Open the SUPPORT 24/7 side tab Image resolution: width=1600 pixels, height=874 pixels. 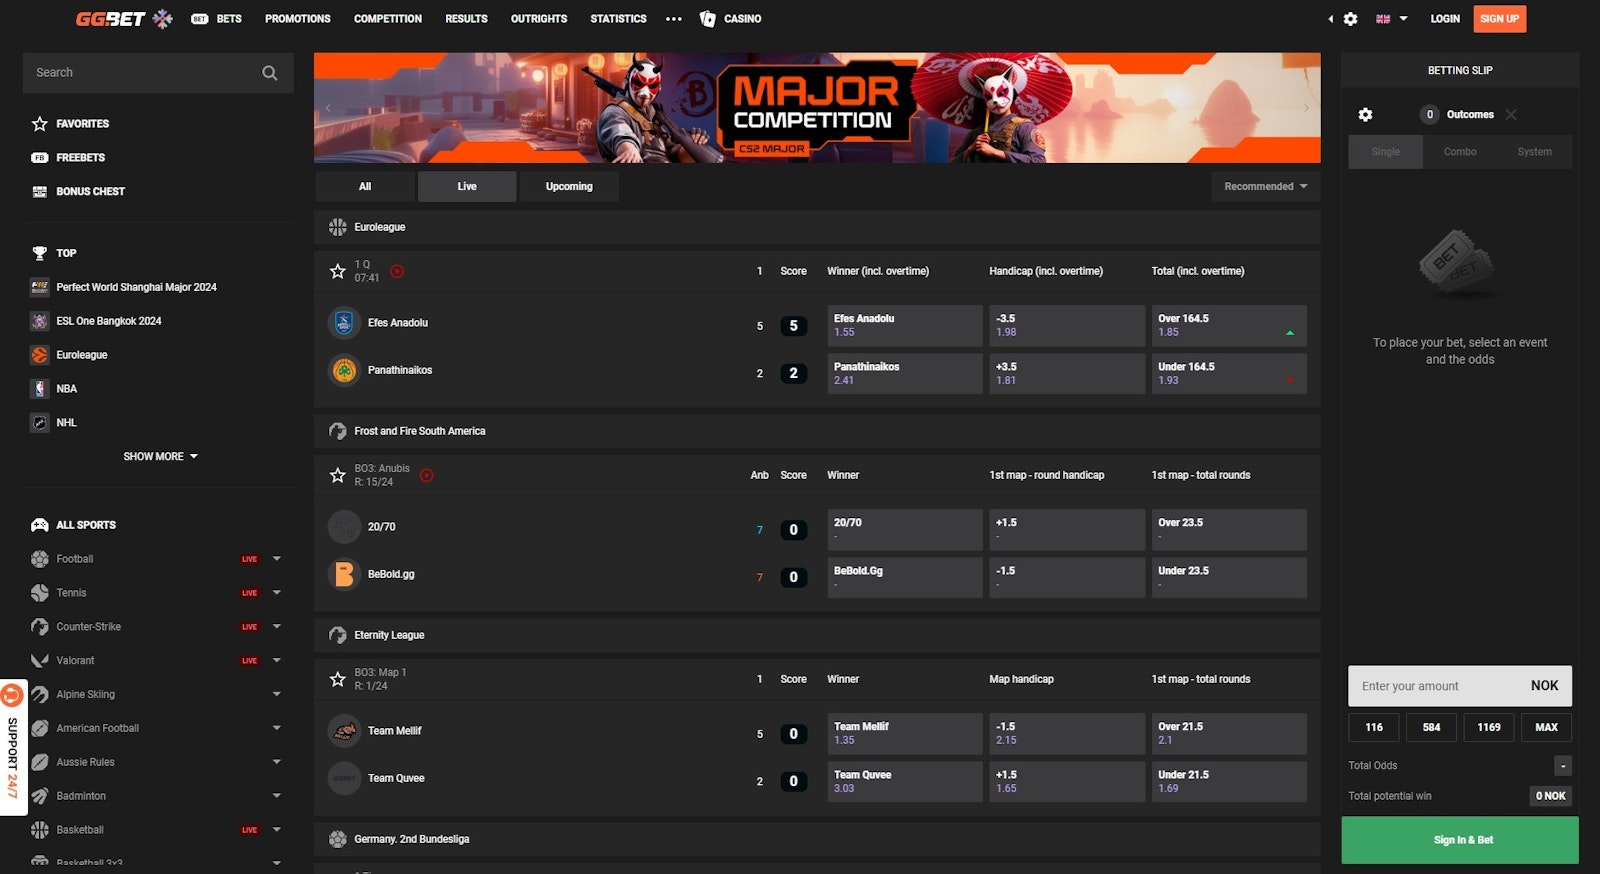tap(13, 748)
